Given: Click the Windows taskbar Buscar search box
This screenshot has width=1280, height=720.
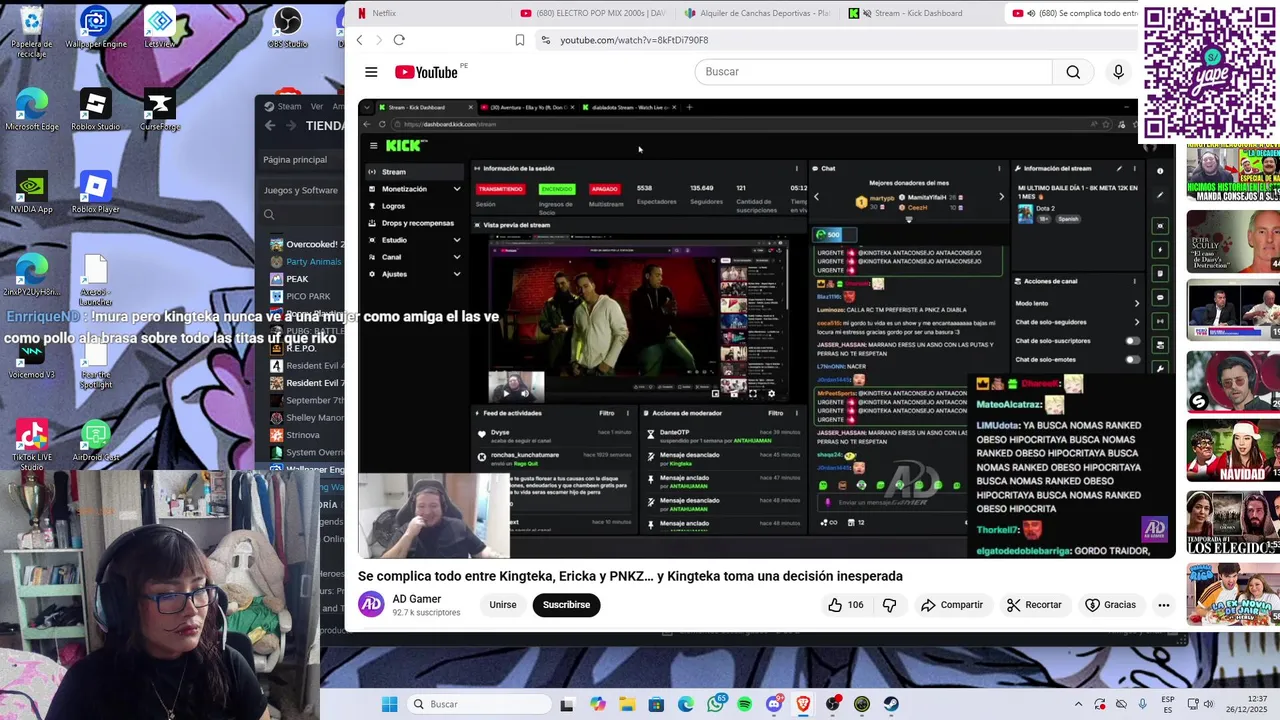Looking at the screenshot, I should tap(479, 704).
